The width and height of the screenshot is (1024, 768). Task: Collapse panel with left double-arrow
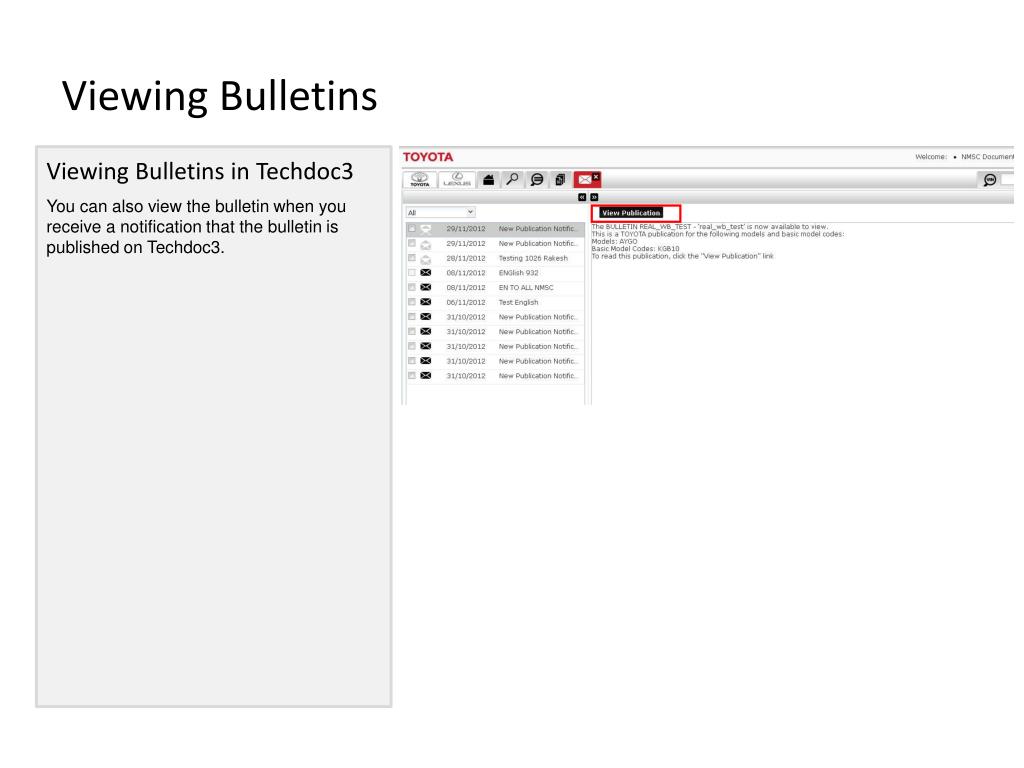[x=582, y=197]
